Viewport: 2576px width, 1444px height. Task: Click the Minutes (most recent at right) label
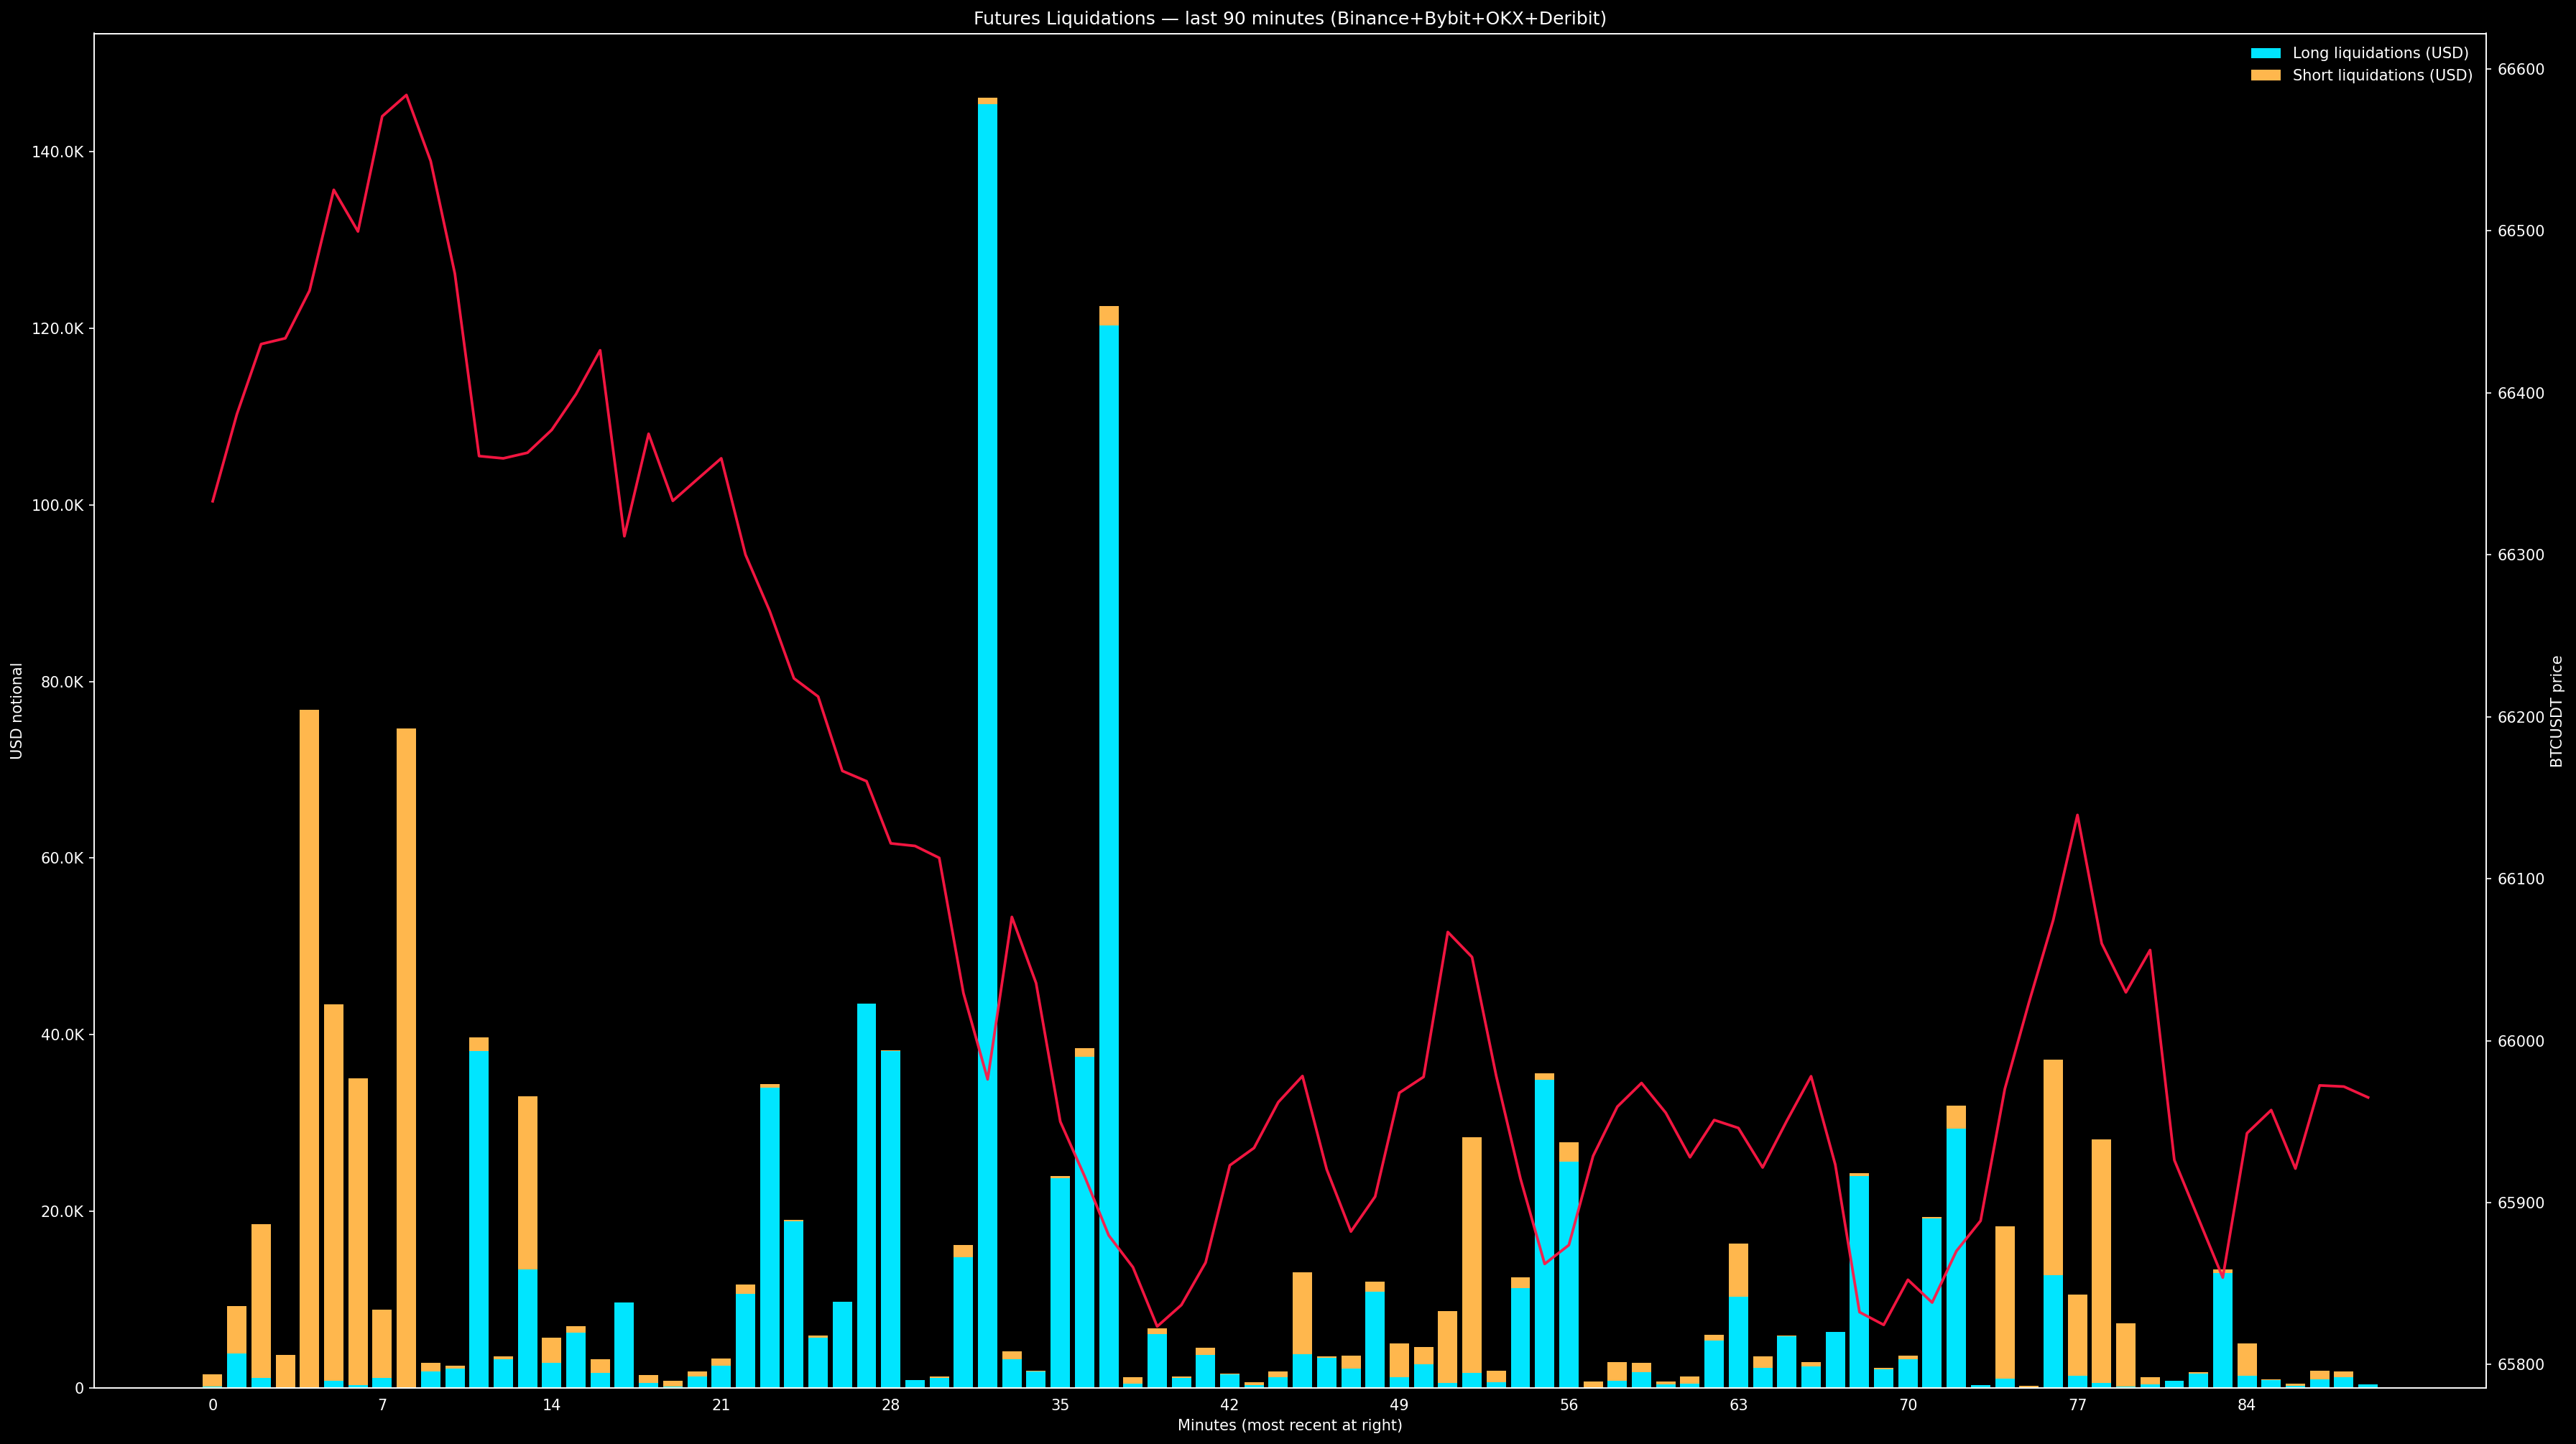[x=1289, y=1426]
